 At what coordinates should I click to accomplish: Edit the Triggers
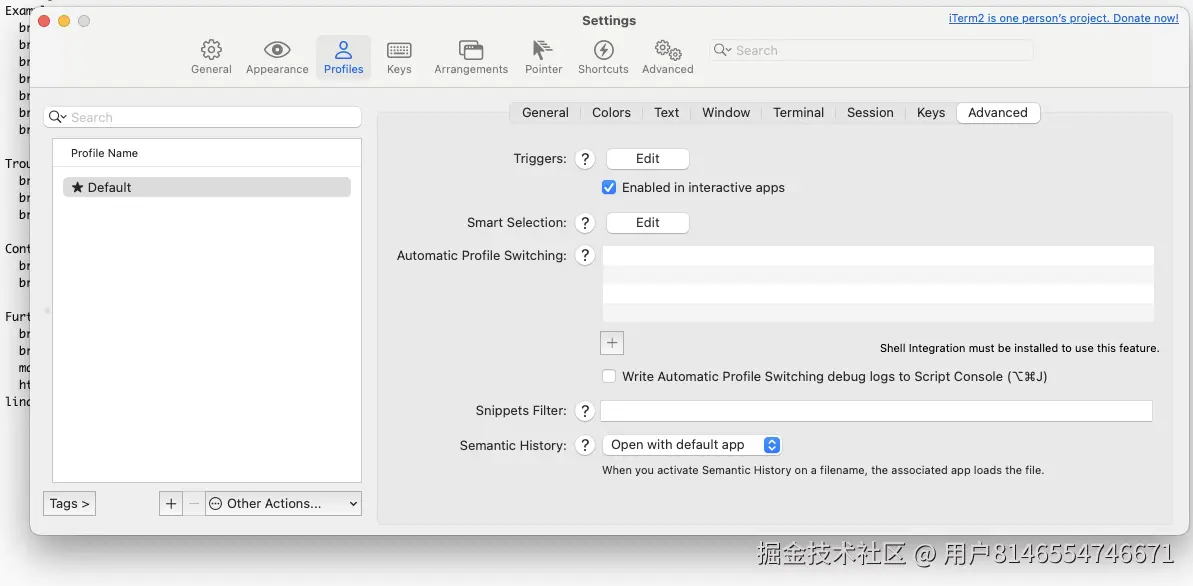pos(647,159)
